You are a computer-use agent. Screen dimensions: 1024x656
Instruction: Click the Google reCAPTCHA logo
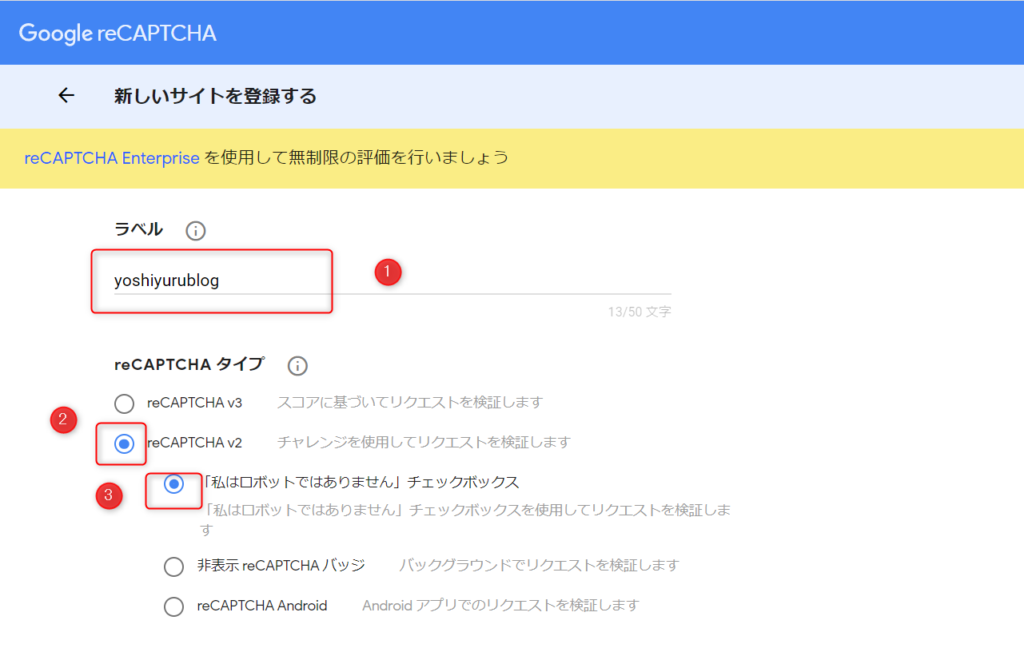pos(118,33)
